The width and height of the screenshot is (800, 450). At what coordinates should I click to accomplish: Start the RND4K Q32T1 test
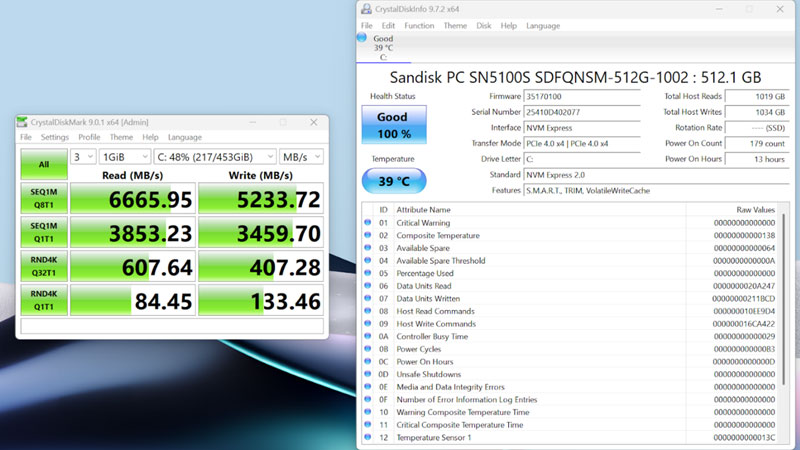tap(42, 269)
